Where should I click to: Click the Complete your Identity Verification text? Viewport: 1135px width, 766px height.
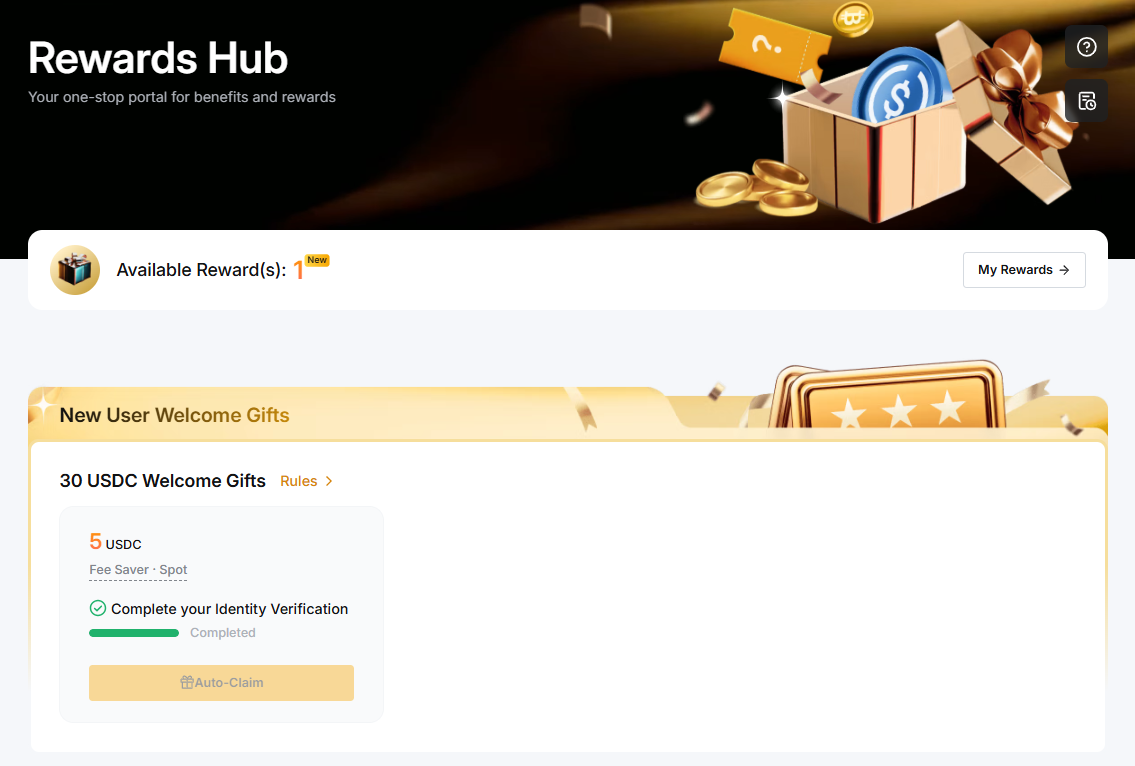229,609
